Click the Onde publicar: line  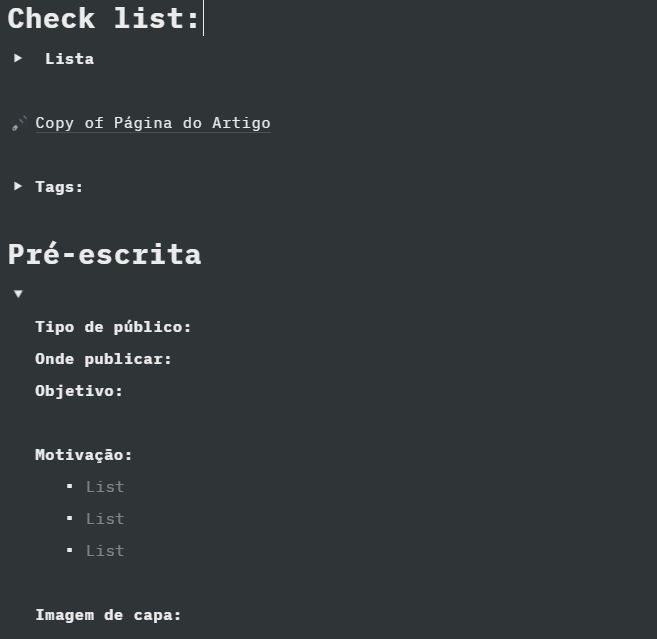[x=103, y=359]
